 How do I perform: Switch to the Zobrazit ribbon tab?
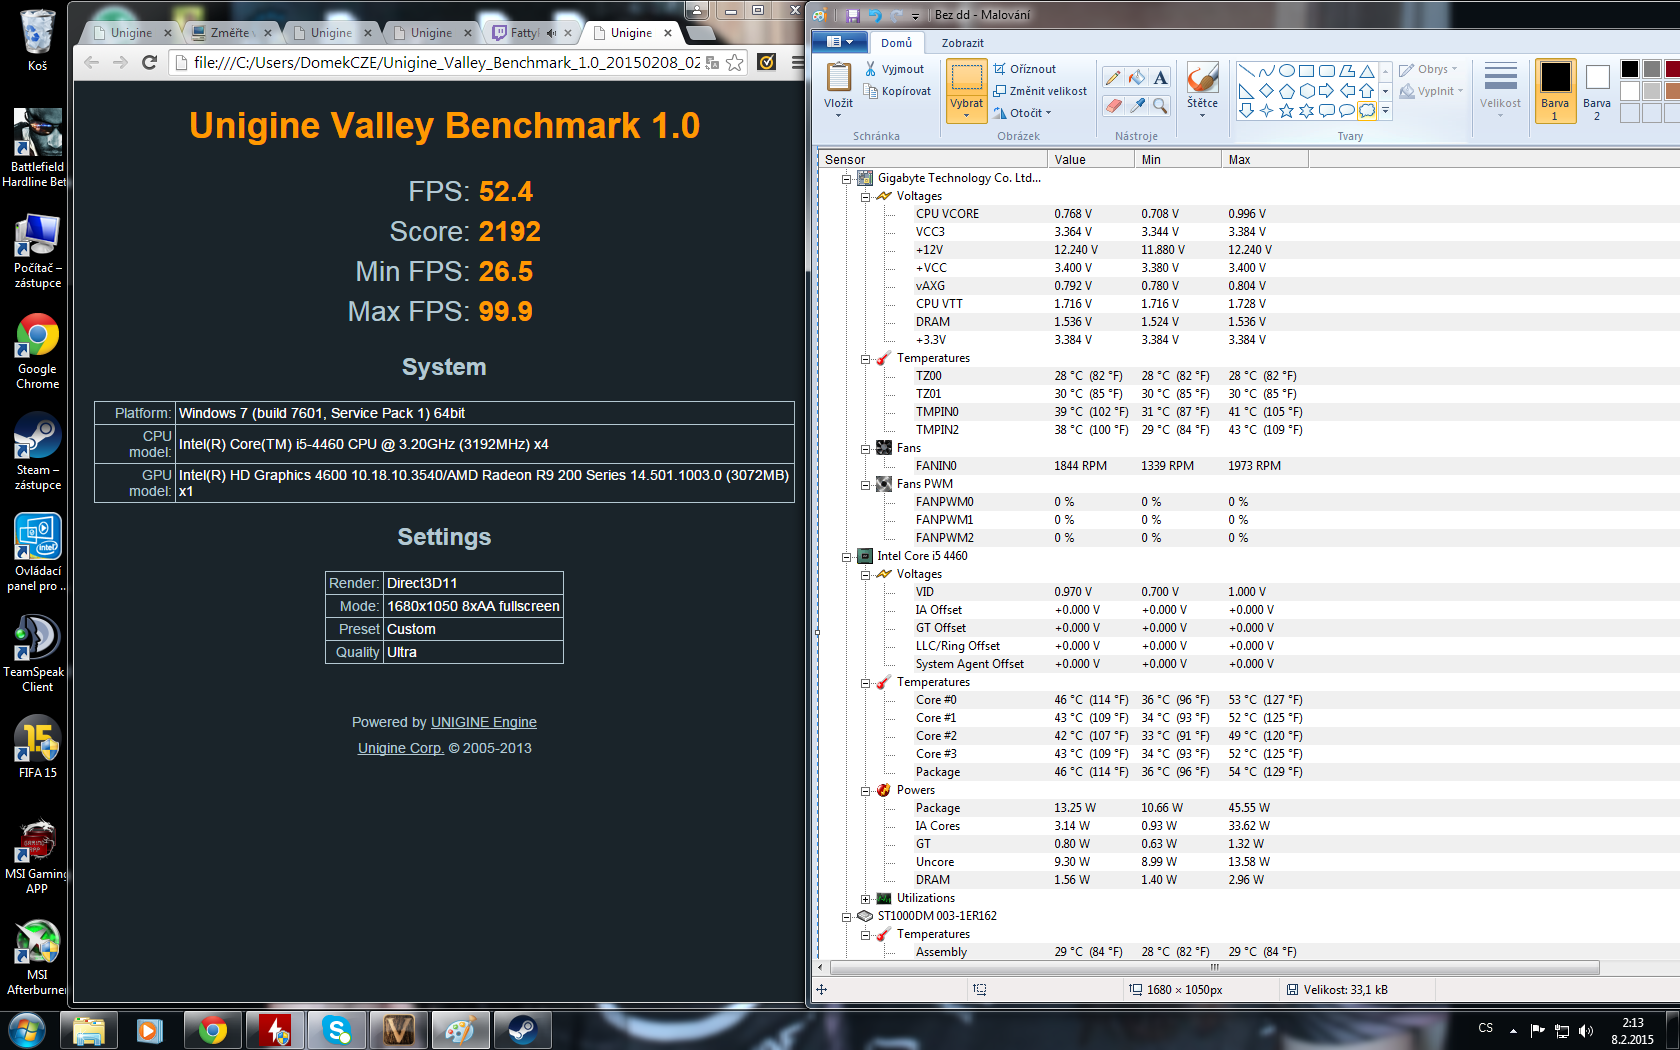[x=962, y=43]
